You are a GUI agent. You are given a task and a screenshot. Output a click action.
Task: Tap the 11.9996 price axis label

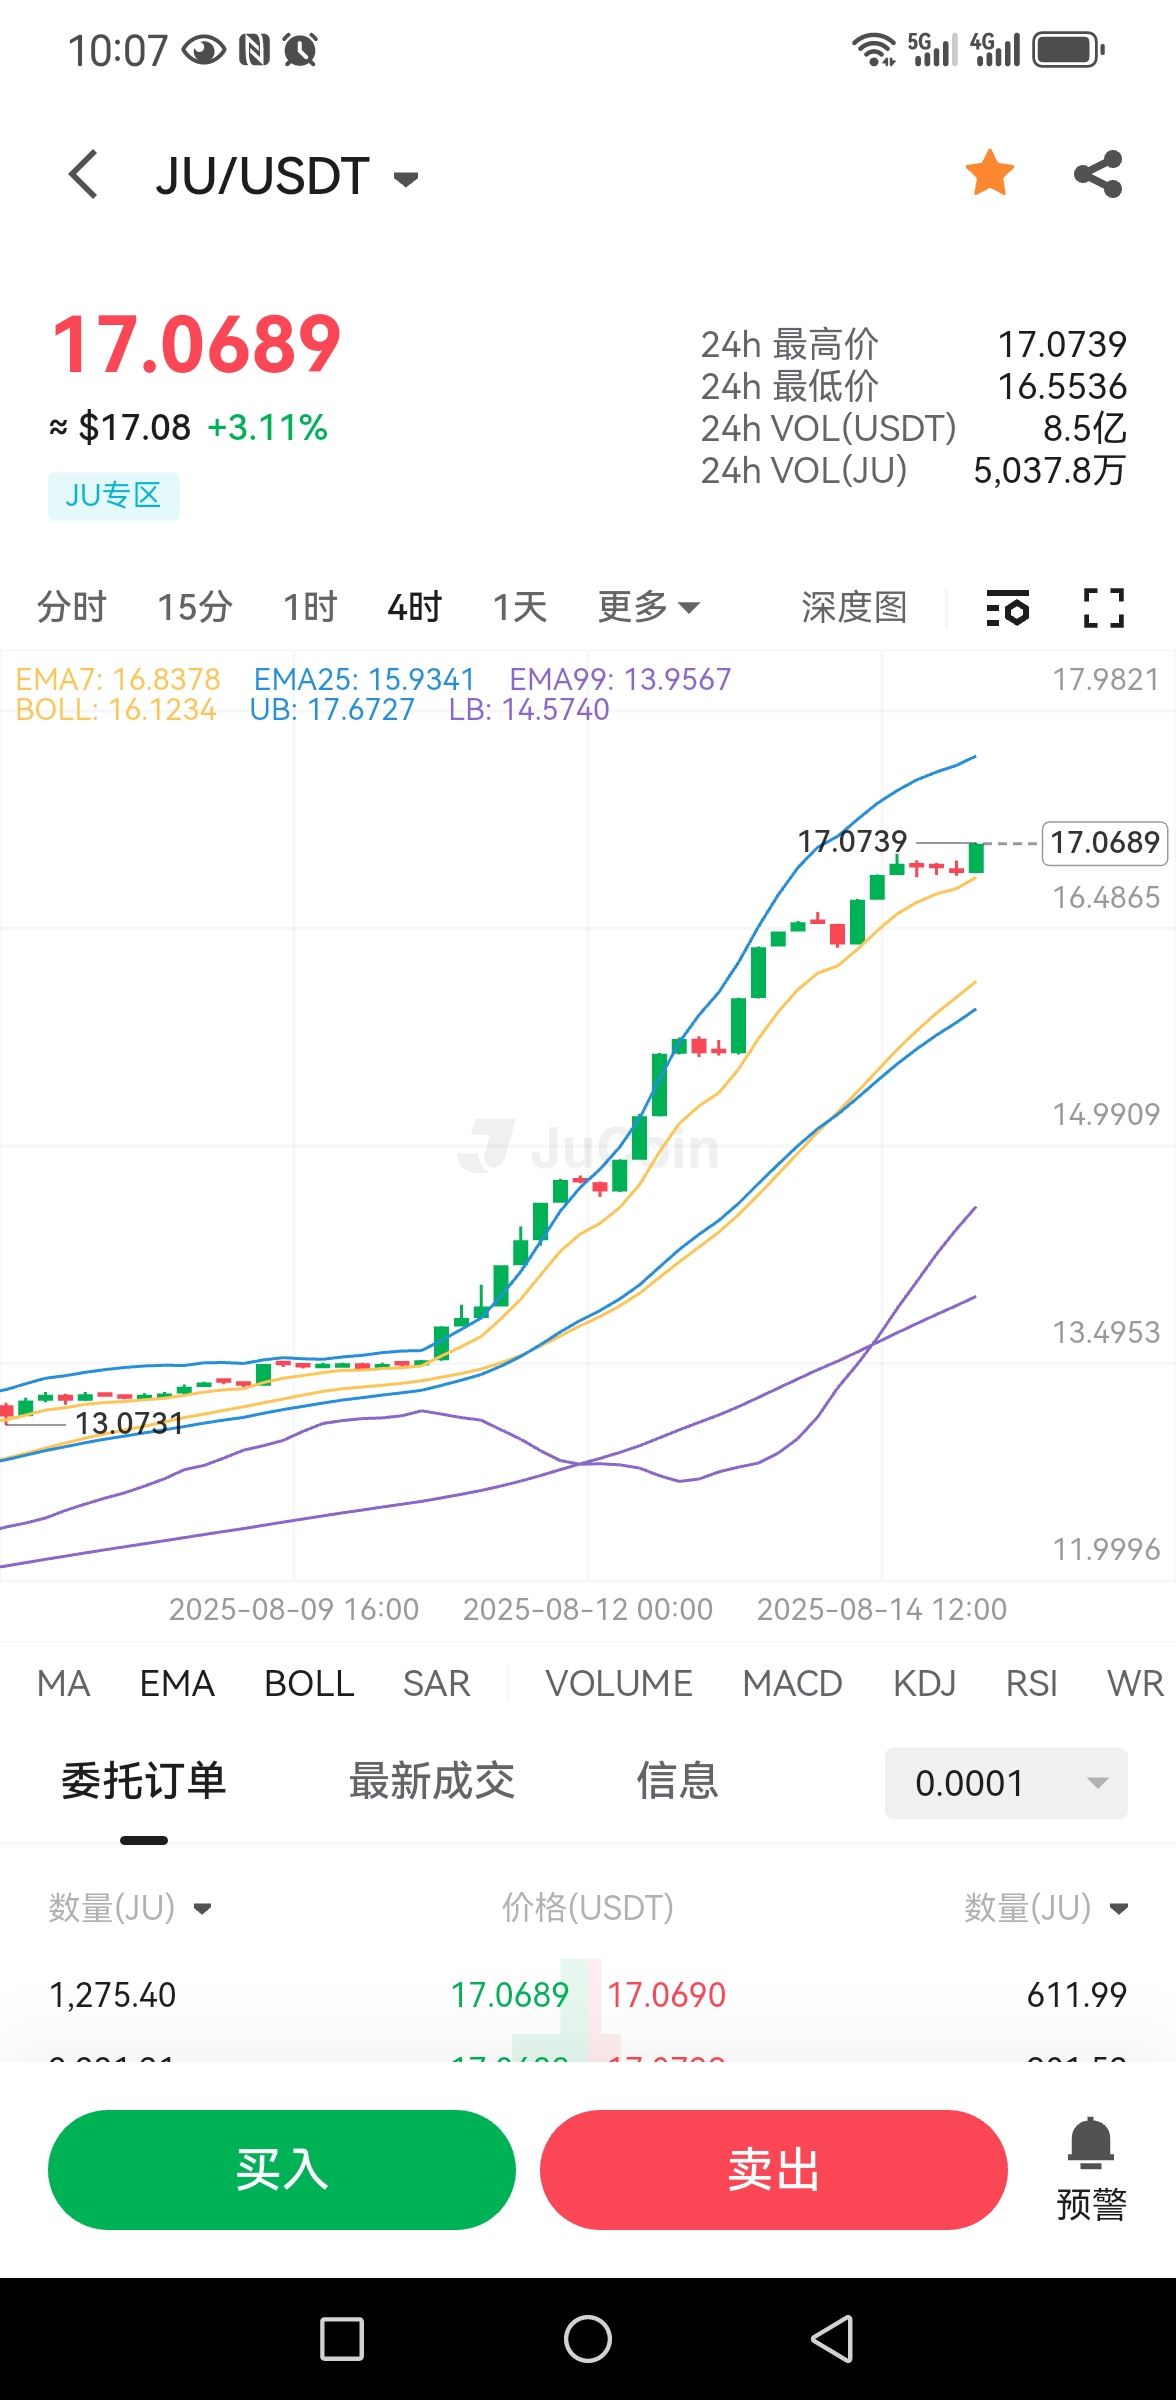[1106, 1550]
